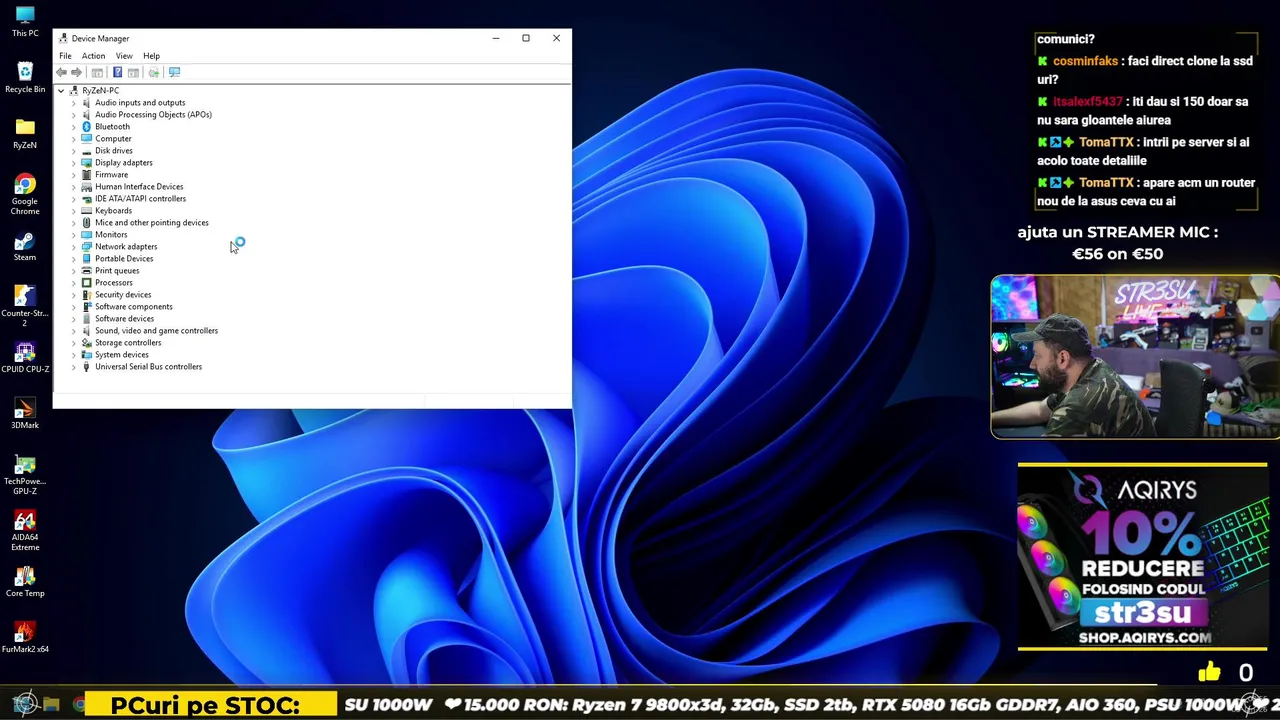Launch Google Chrome from desktop
The image size is (1280, 720).
pos(25,194)
